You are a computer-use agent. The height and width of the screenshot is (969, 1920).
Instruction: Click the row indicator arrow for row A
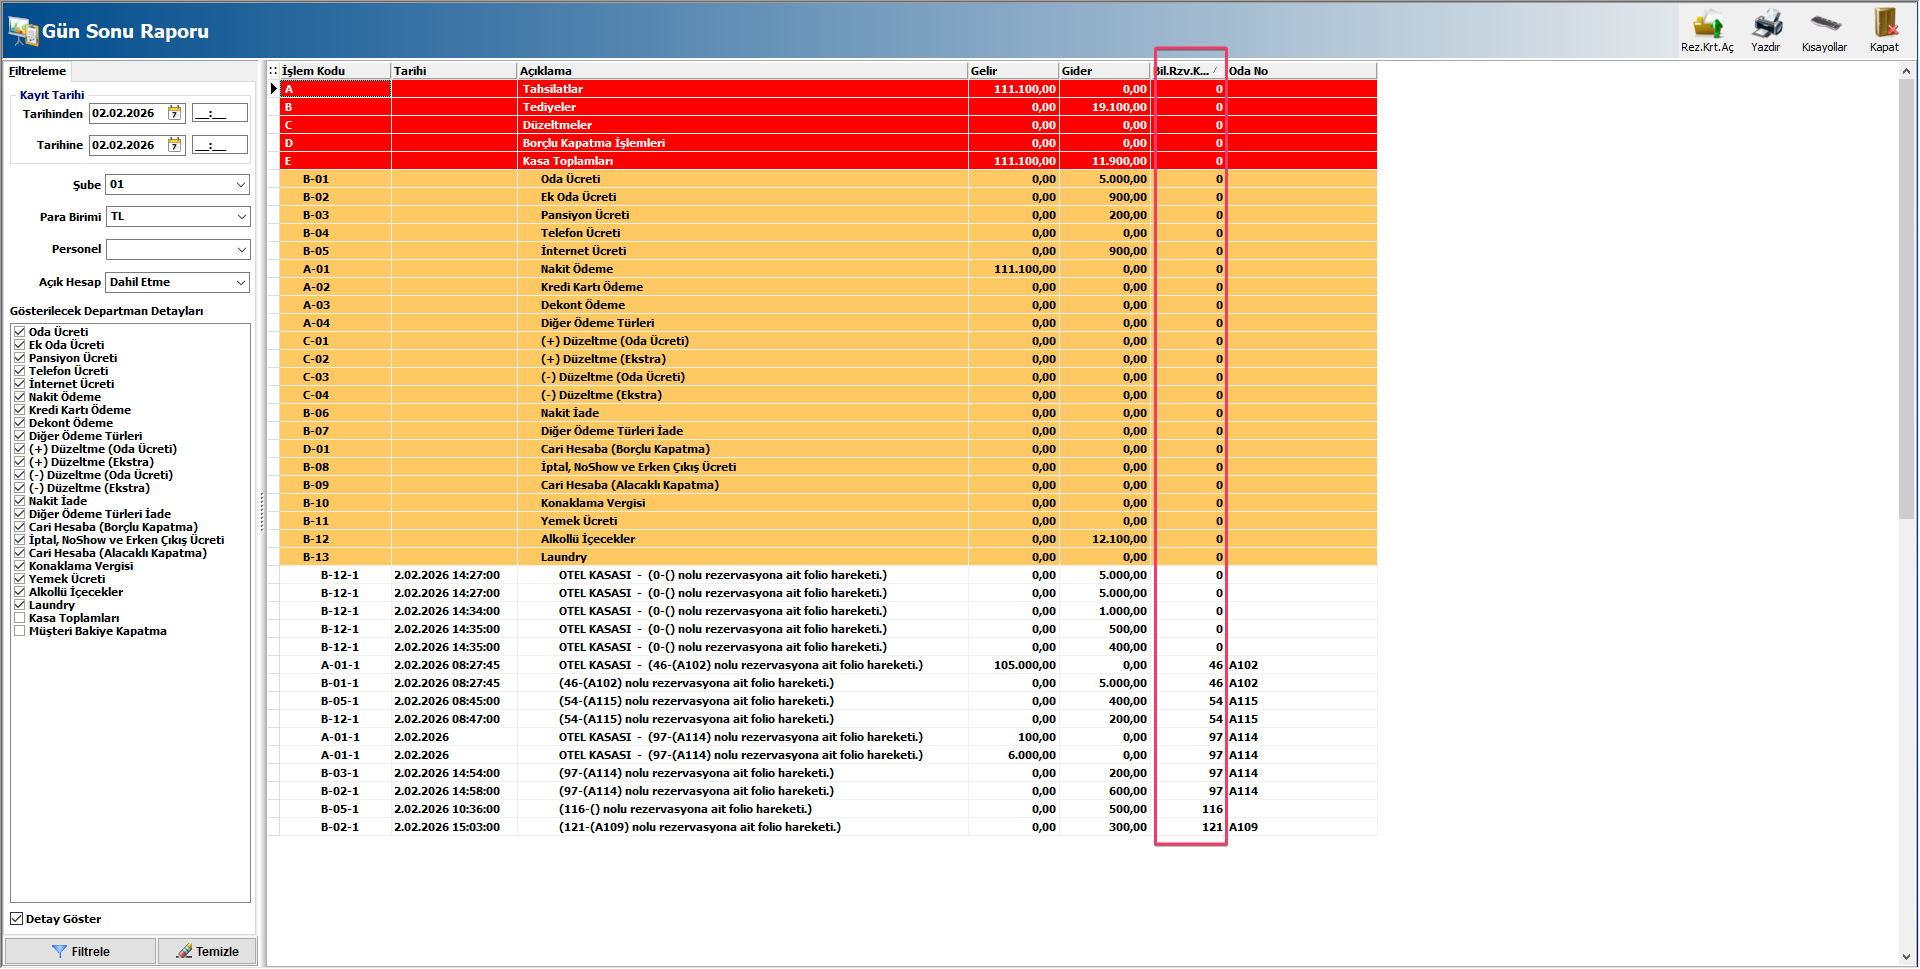(274, 89)
